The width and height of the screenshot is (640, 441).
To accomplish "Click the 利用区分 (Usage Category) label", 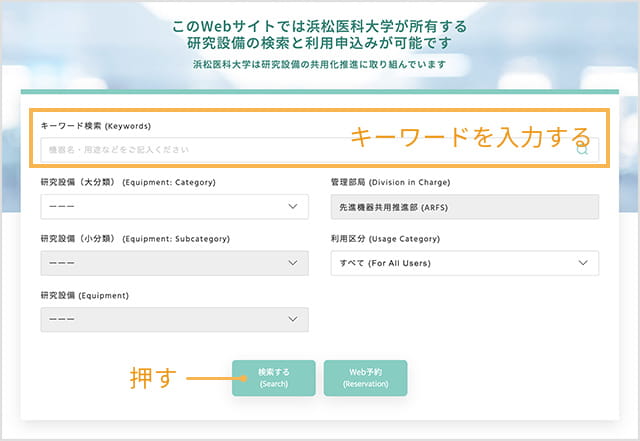I will (x=385, y=239).
